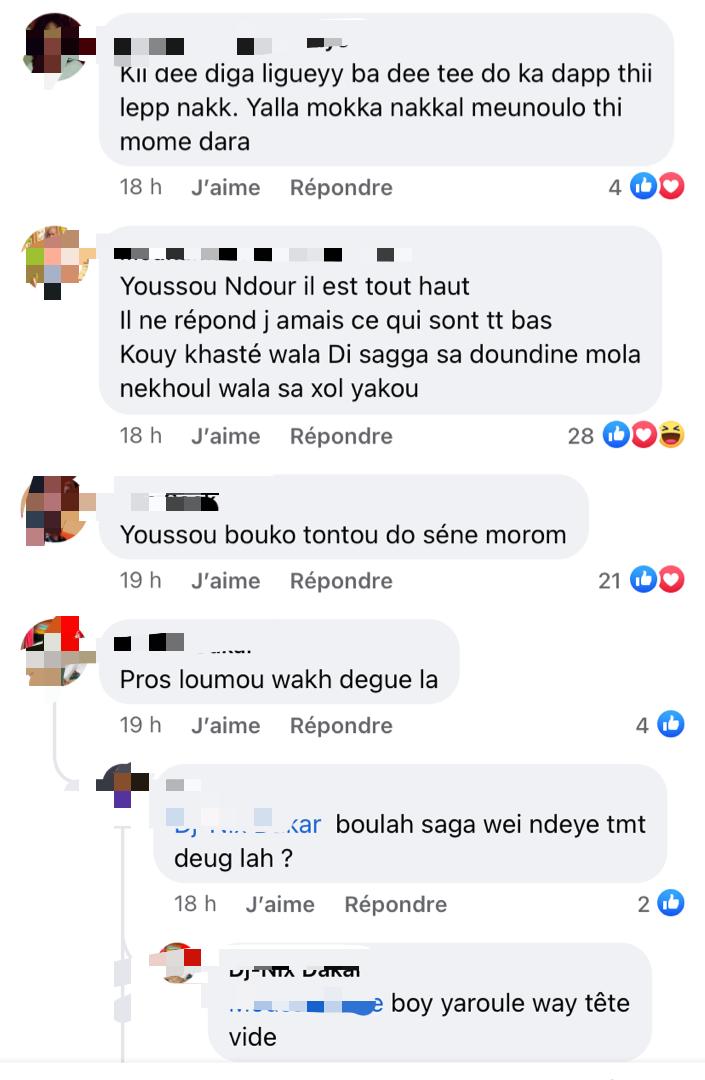Click thumbs-up icon on 'Pros loumou wakh' comment

[x=671, y=725]
